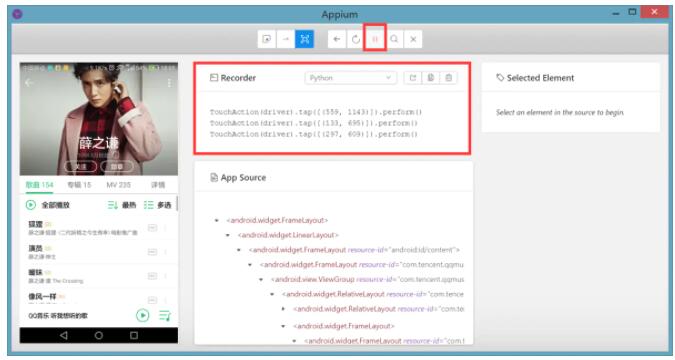
Task: Collapse the android.view.ViewGroup node arrow
Action: [261, 279]
